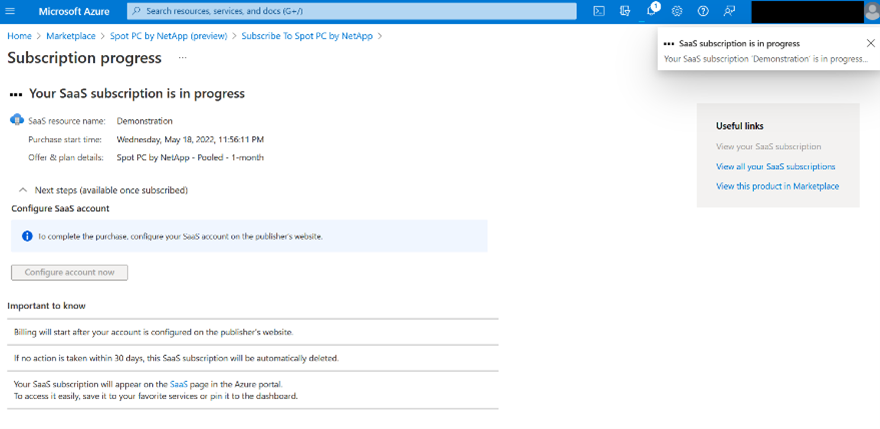This screenshot has height=429, width=880.
Task: Open portal settings gear
Action: [x=677, y=11]
